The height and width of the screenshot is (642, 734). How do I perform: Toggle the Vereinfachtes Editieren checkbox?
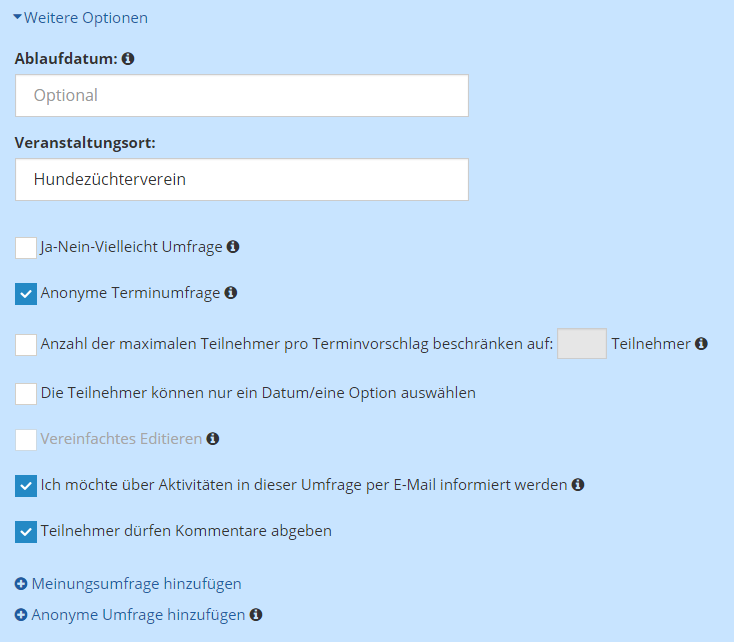[x=26, y=440]
